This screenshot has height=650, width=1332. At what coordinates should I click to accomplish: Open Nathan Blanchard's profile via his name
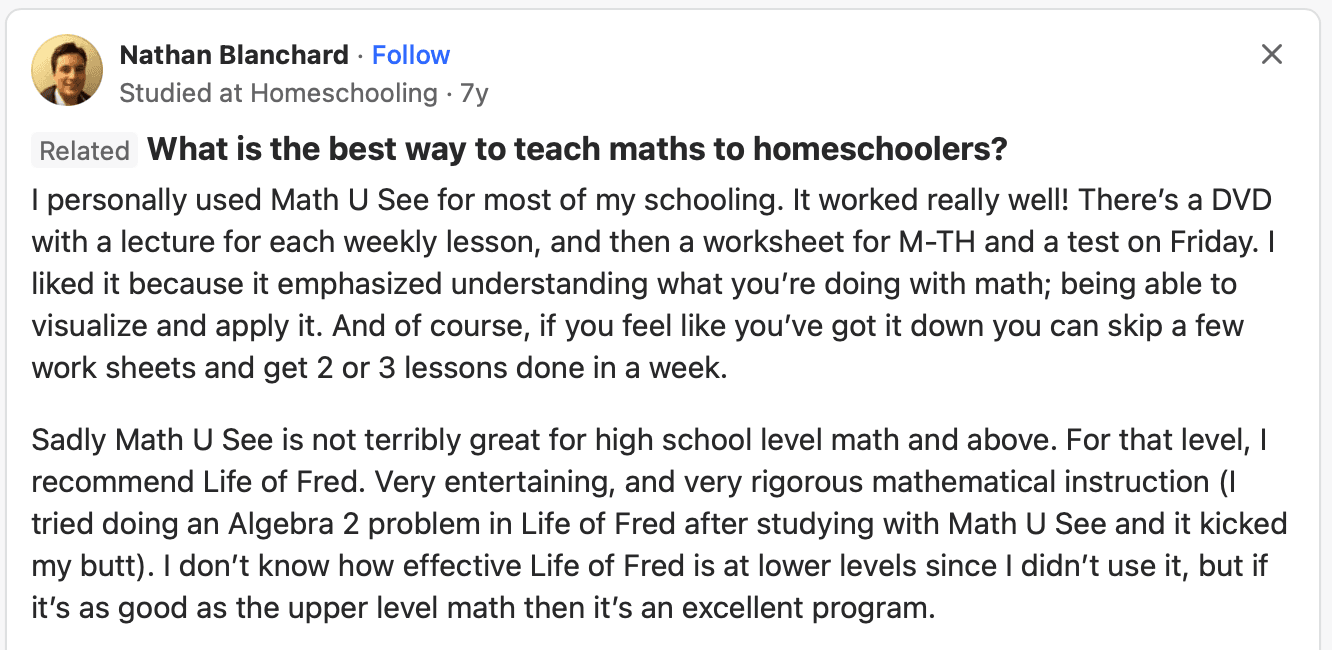pyautogui.click(x=232, y=55)
